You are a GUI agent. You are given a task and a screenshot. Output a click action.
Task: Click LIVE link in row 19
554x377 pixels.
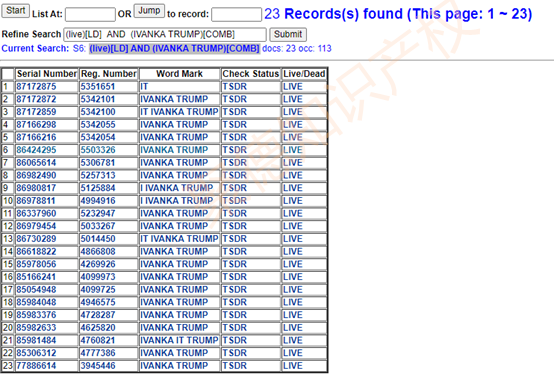coord(293,315)
